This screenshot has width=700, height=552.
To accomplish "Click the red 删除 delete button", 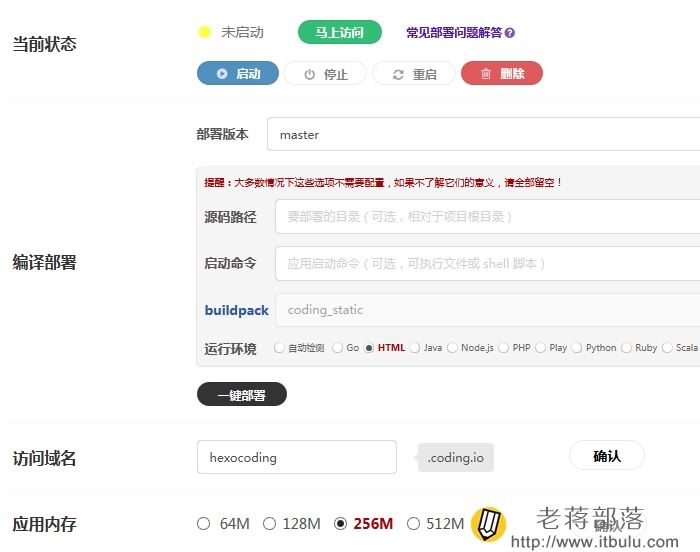I will tap(502, 73).
